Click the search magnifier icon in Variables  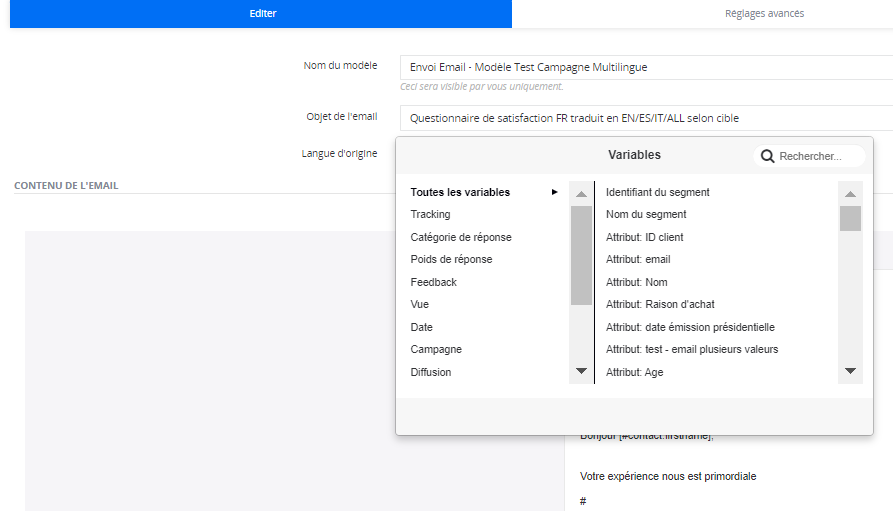(768, 156)
